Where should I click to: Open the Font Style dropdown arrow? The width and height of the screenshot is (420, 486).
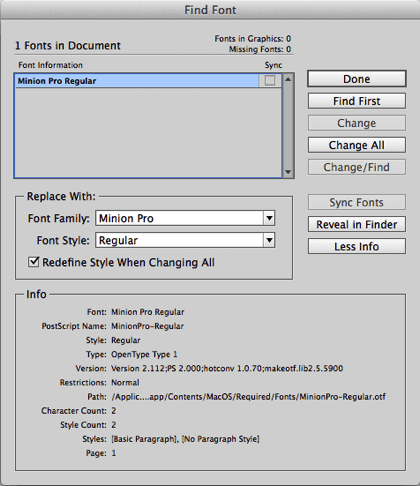(x=269, y=240)
